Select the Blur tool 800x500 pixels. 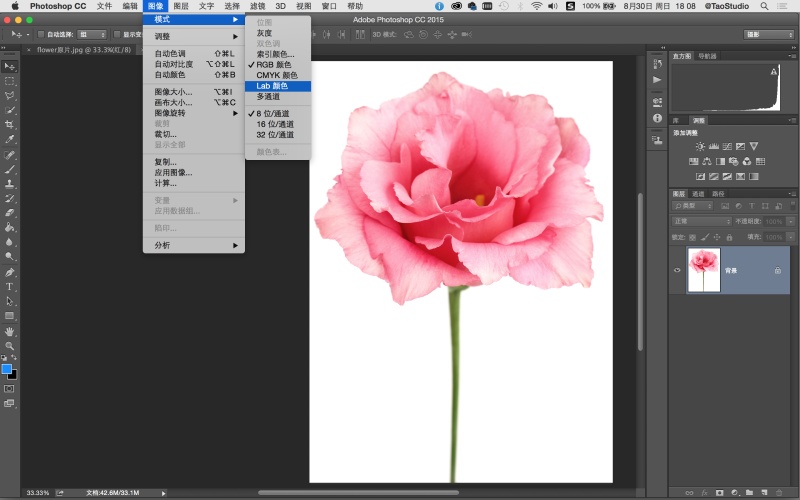point(9,242)
